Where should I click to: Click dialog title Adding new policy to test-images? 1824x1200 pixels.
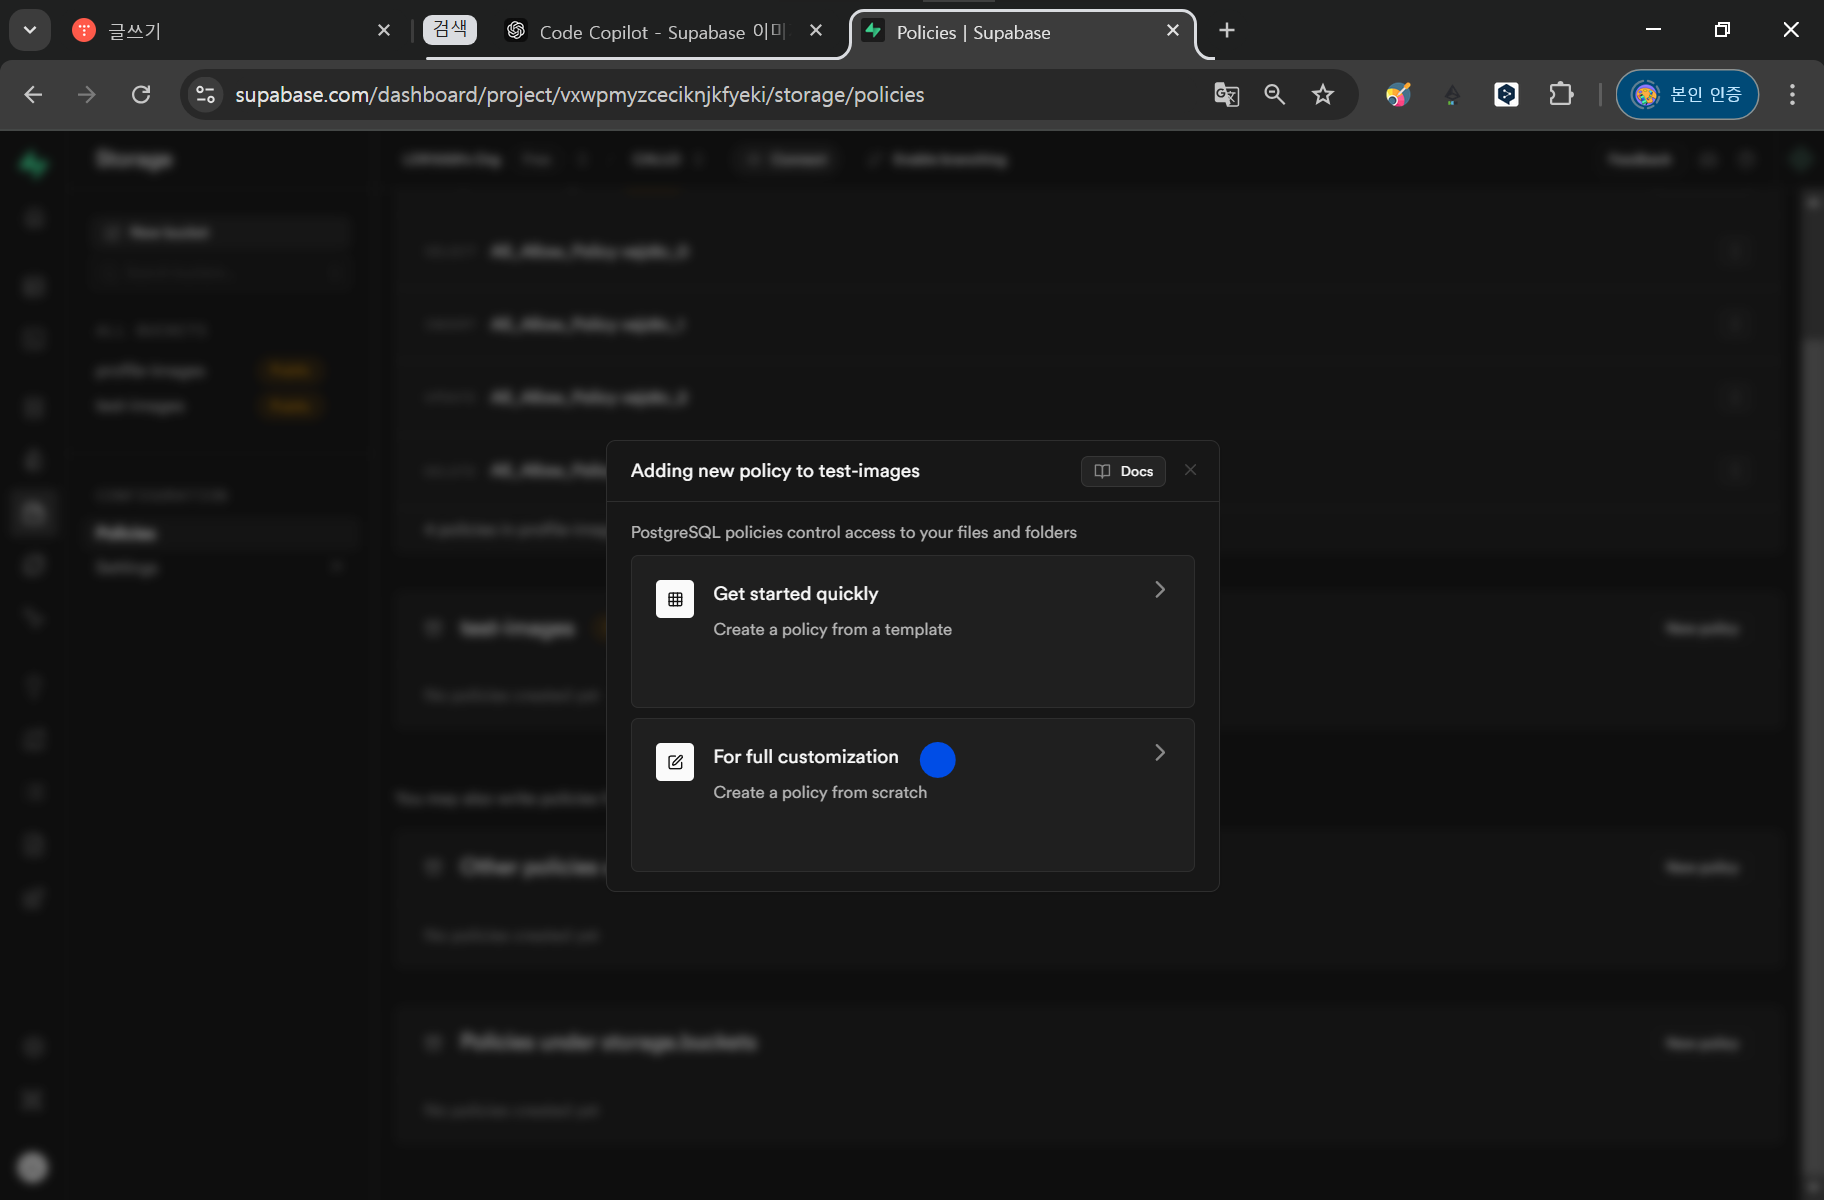775,471
